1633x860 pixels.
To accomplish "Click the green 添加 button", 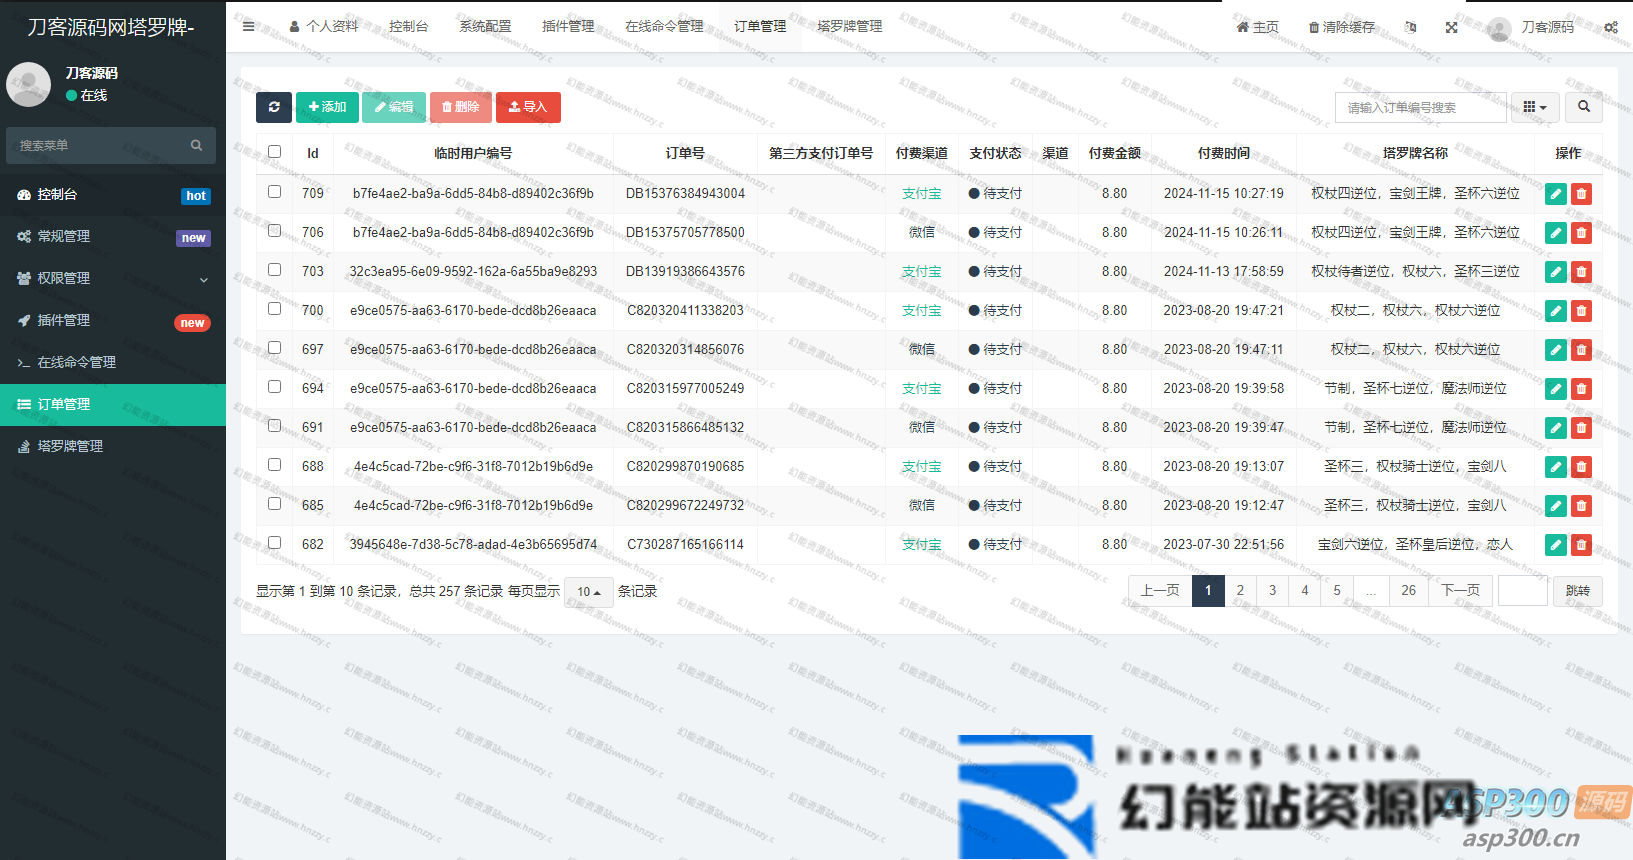I will pos(327,107).
